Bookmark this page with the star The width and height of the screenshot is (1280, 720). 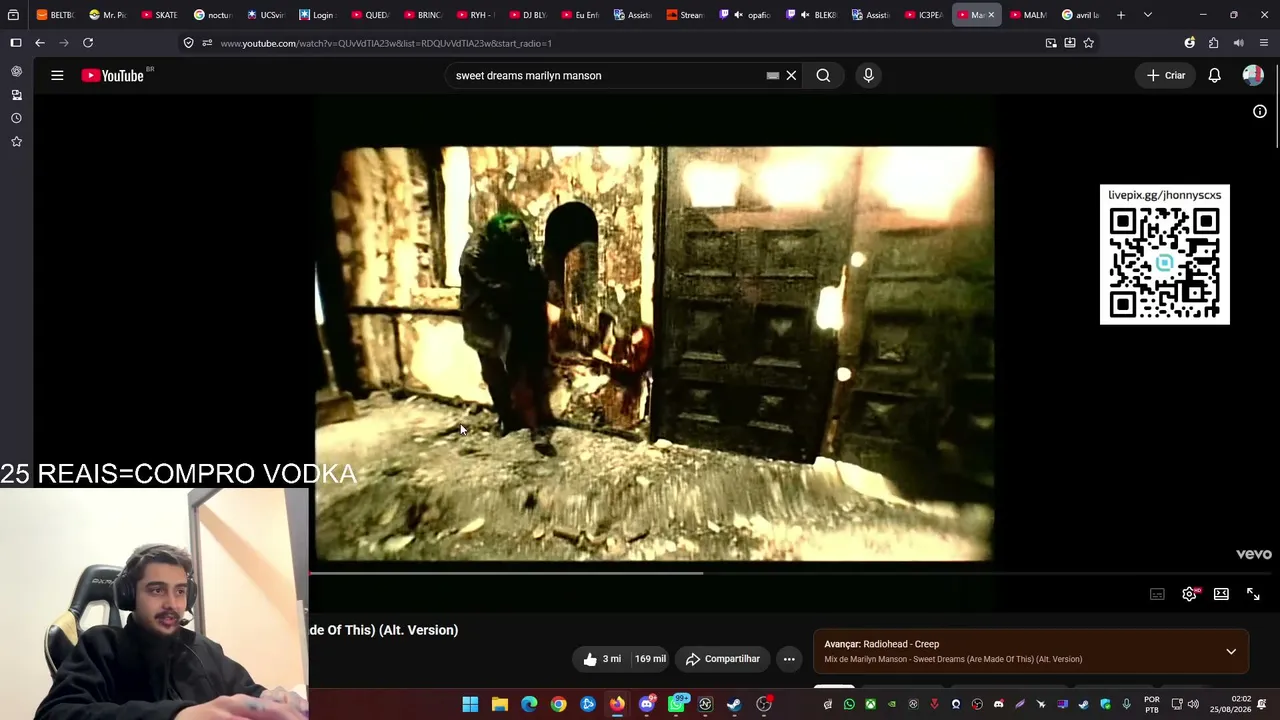click(x=1088, y=43)
